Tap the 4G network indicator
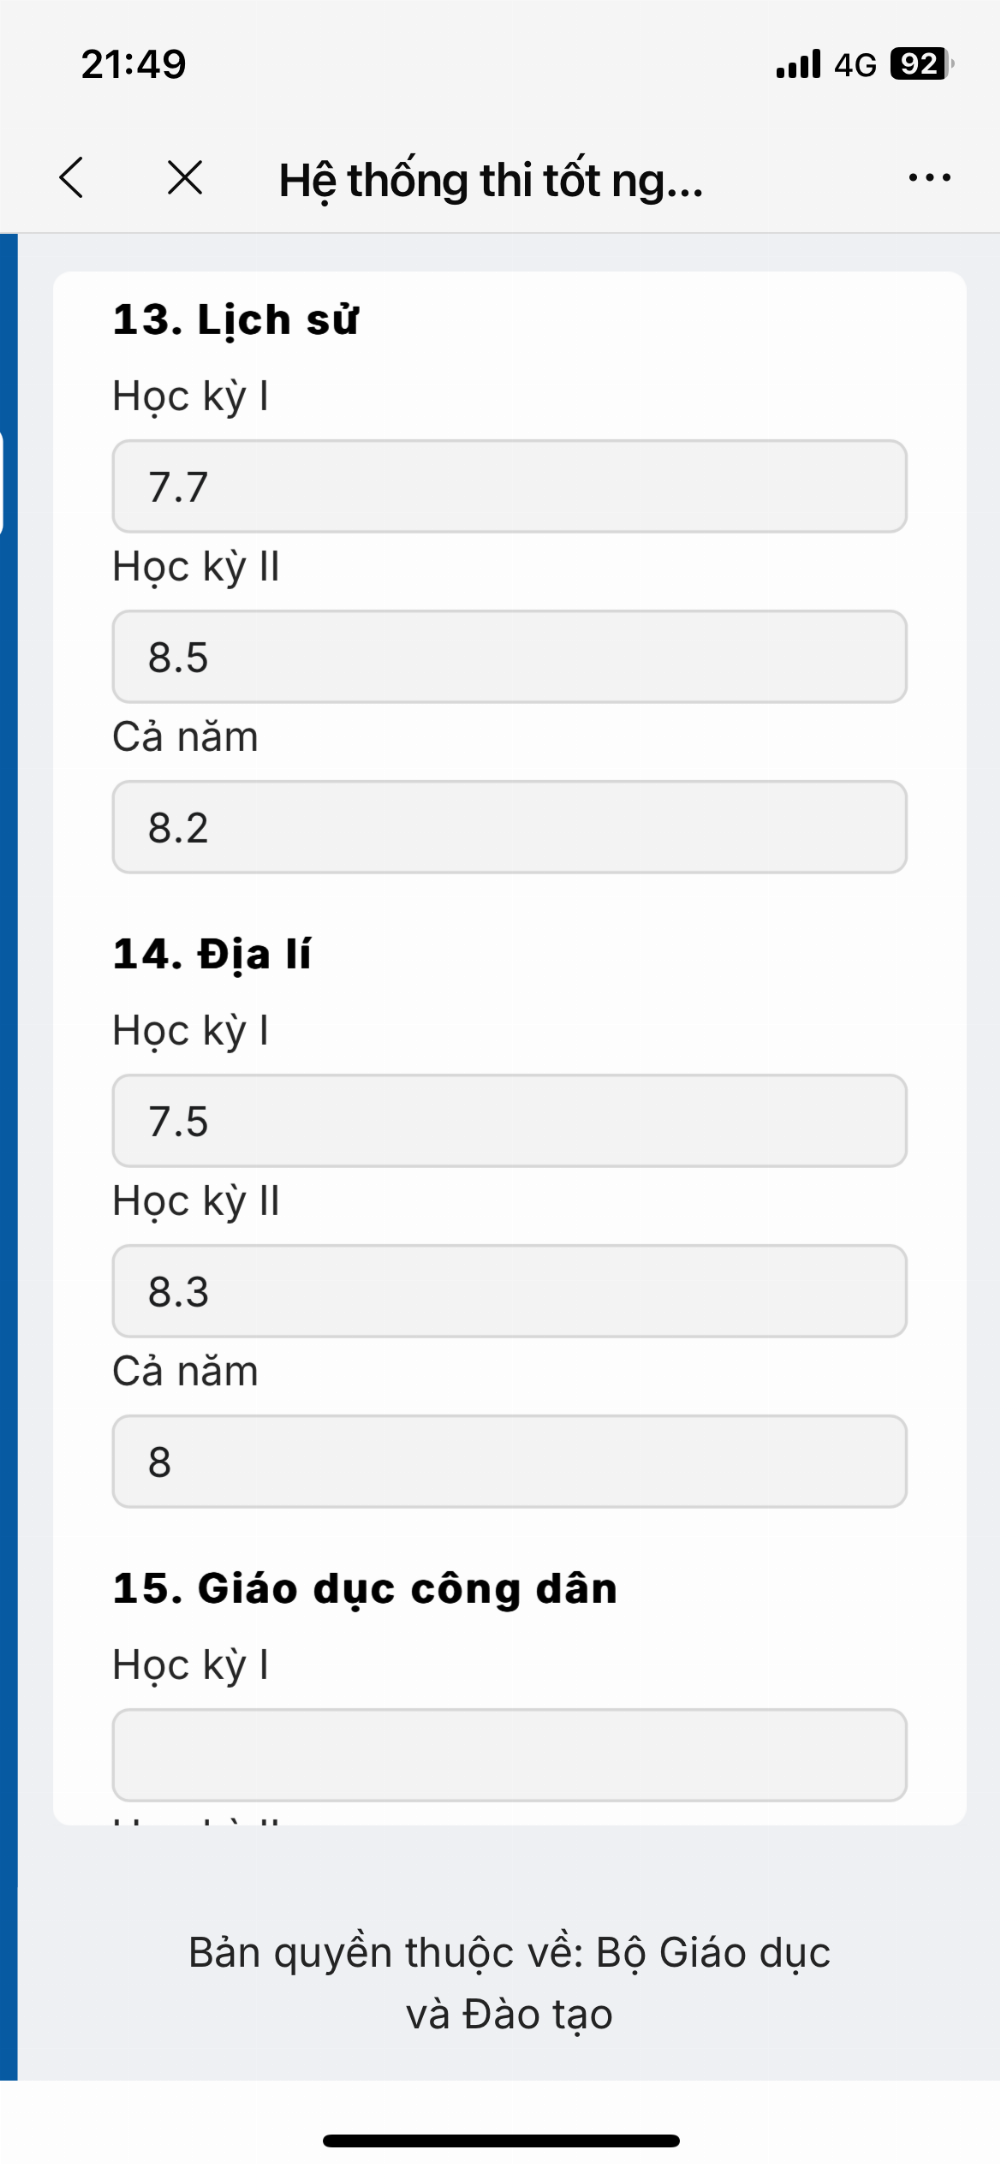This screenshot has height=2164, width=1000. click(855, 65)
